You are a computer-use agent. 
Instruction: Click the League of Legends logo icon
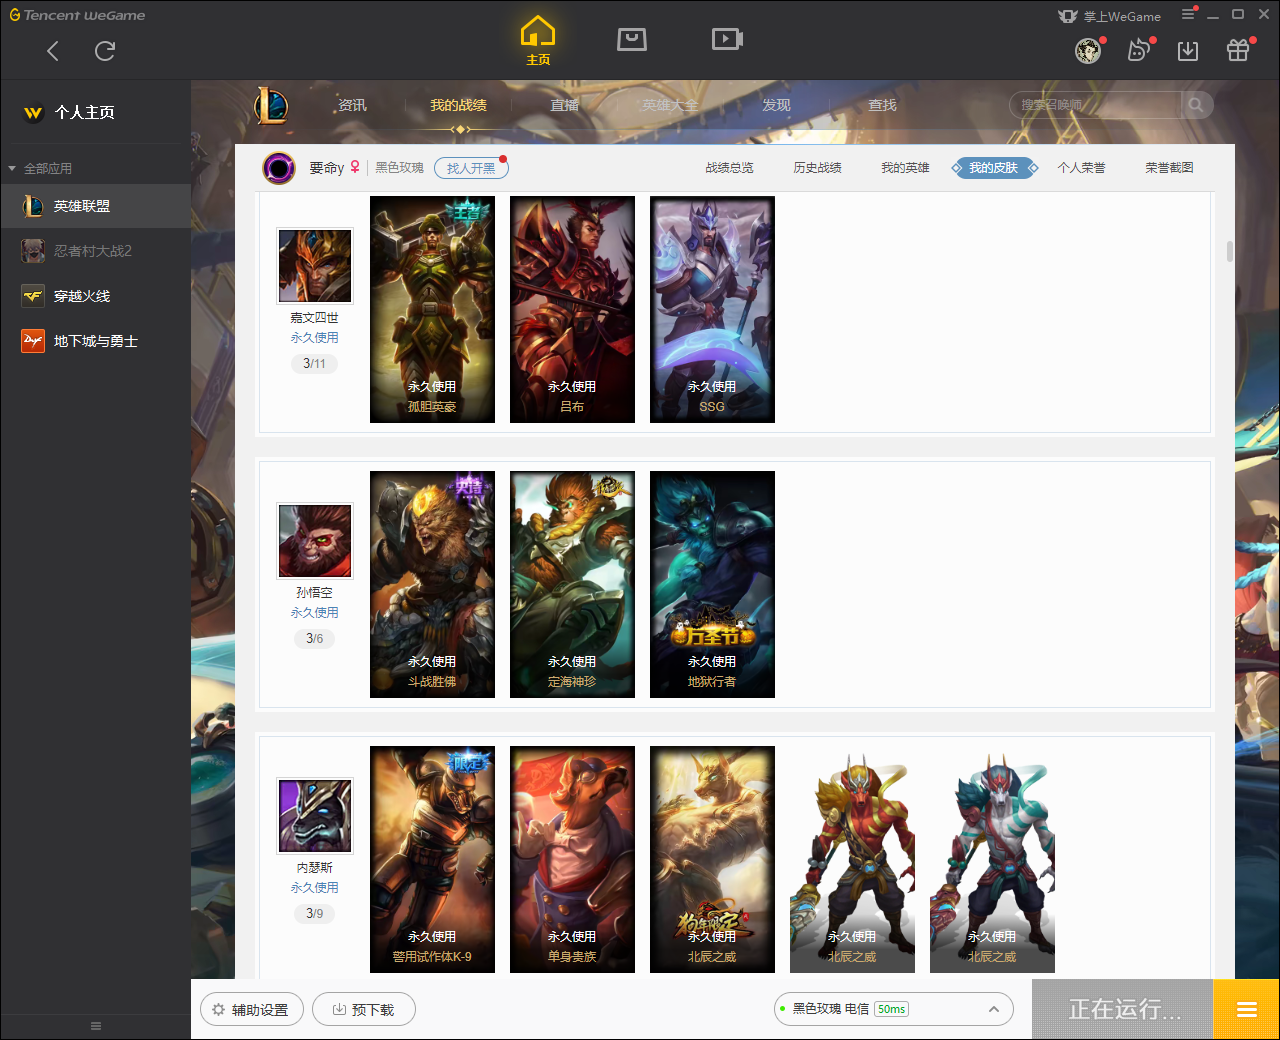click(271, 105)
